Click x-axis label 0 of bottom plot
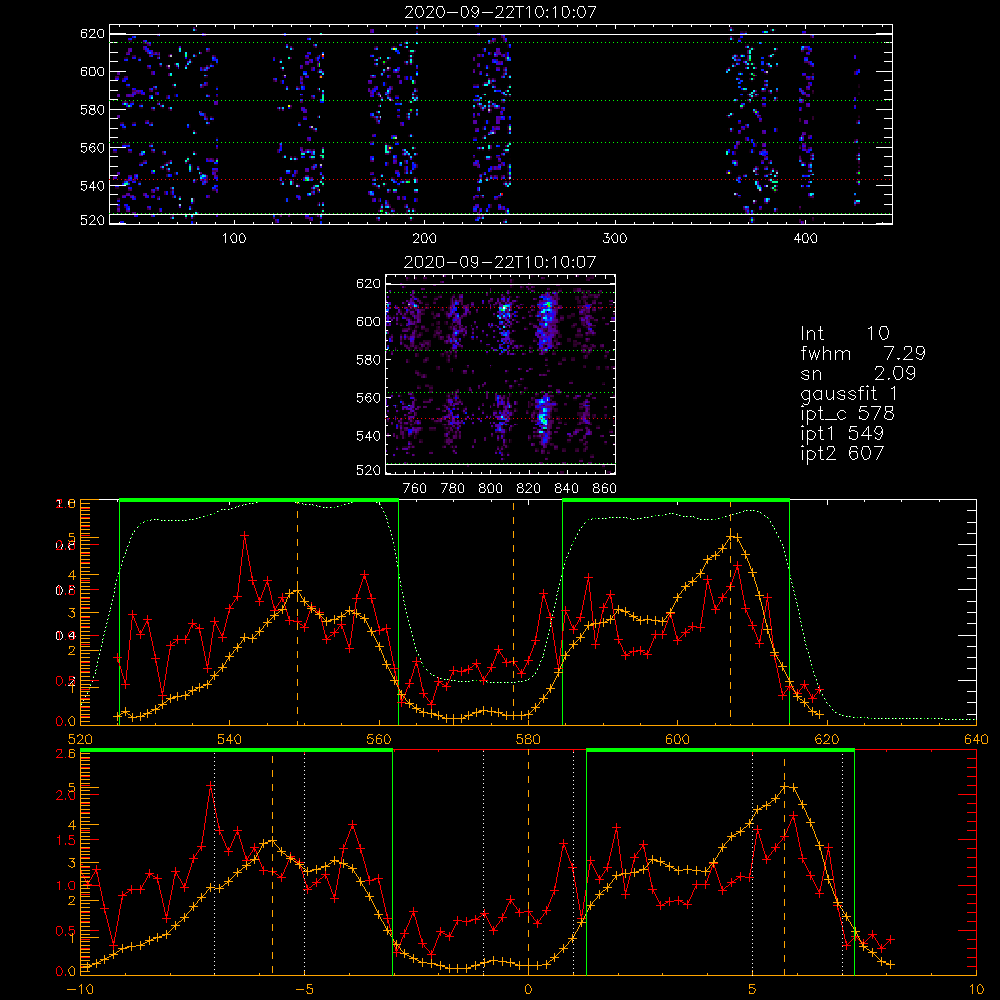 tap(528, 990)
